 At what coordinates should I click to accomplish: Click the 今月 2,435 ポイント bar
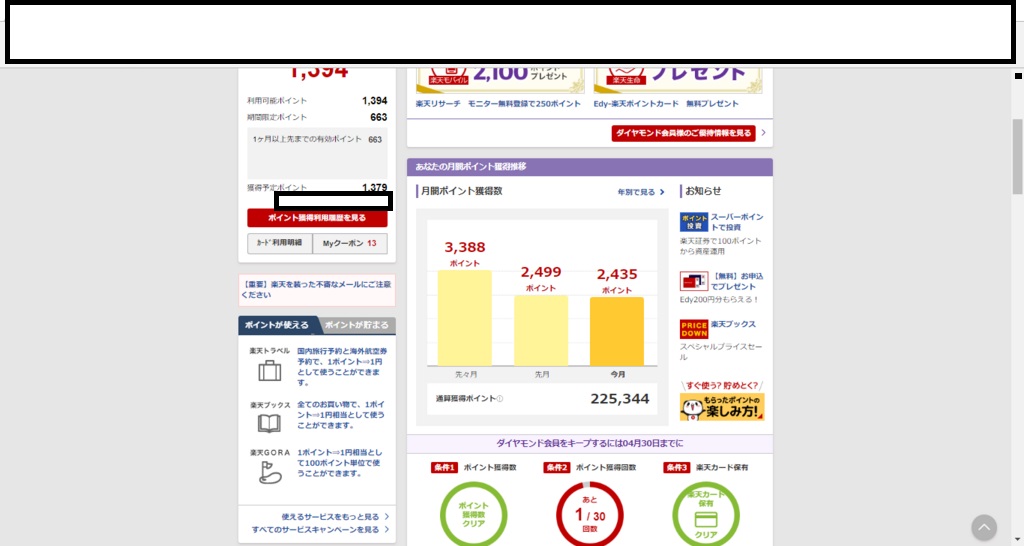coord(616,332)
